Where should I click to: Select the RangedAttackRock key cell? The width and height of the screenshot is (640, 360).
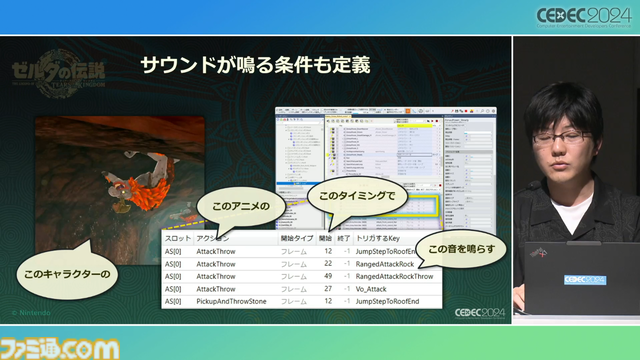click(x=385, y=264)
